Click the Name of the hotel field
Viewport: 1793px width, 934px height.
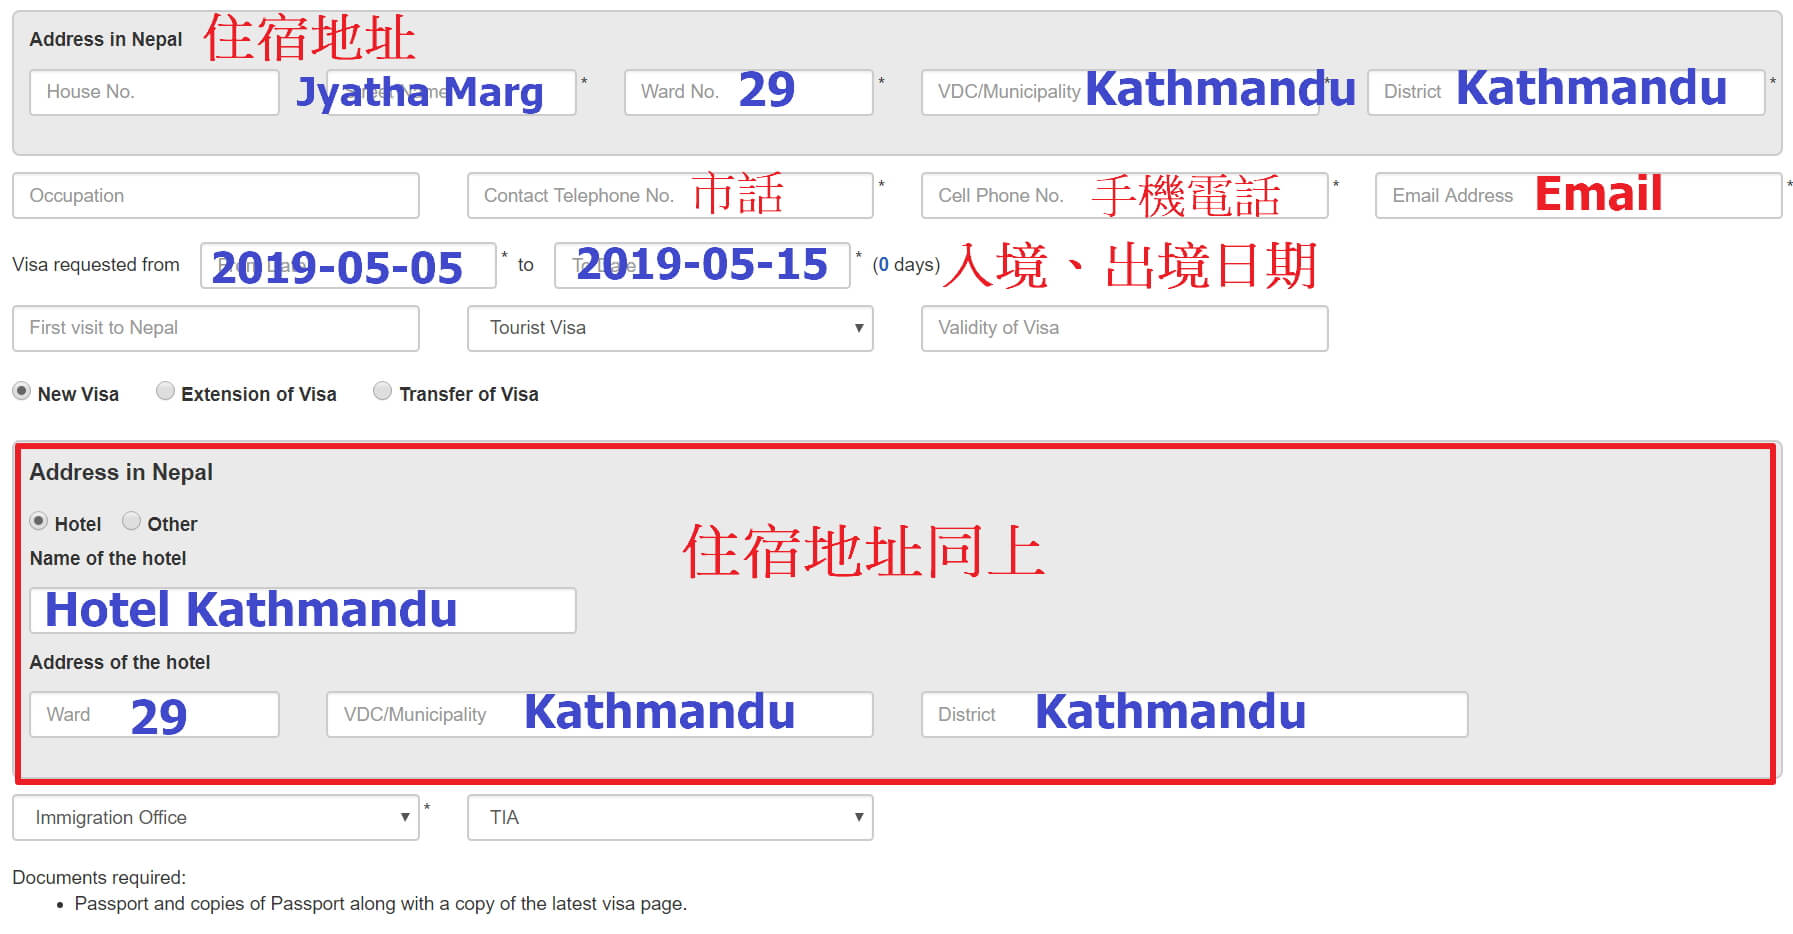tap(302, 610)
